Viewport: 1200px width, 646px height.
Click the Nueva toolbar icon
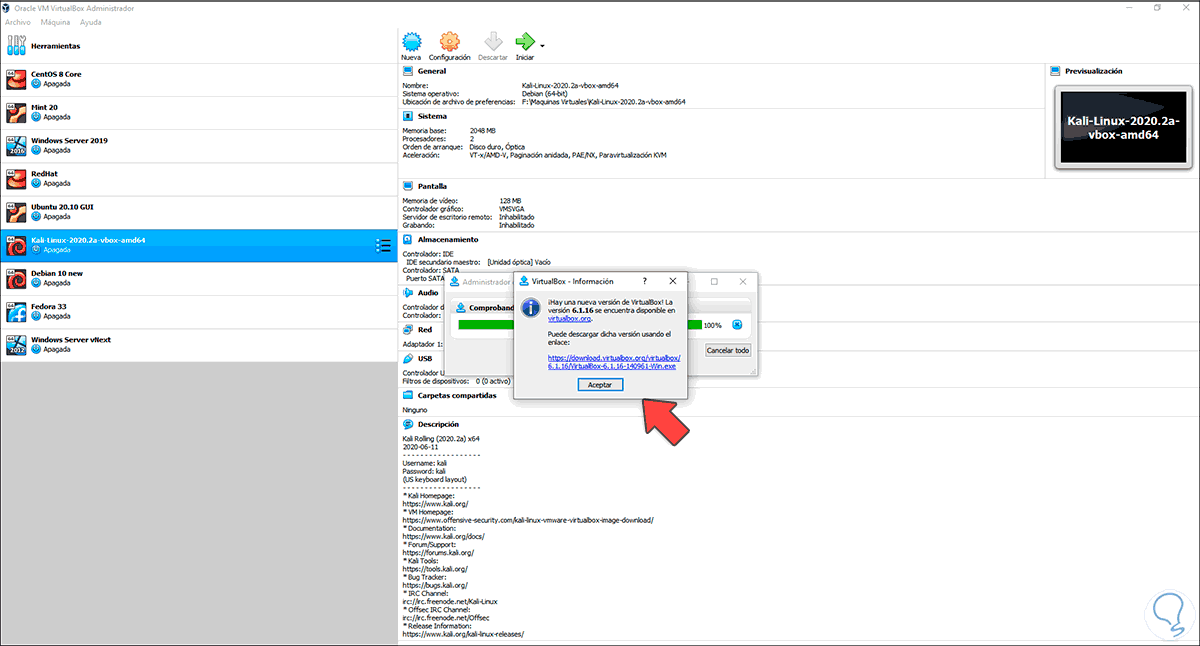point(411,41)
